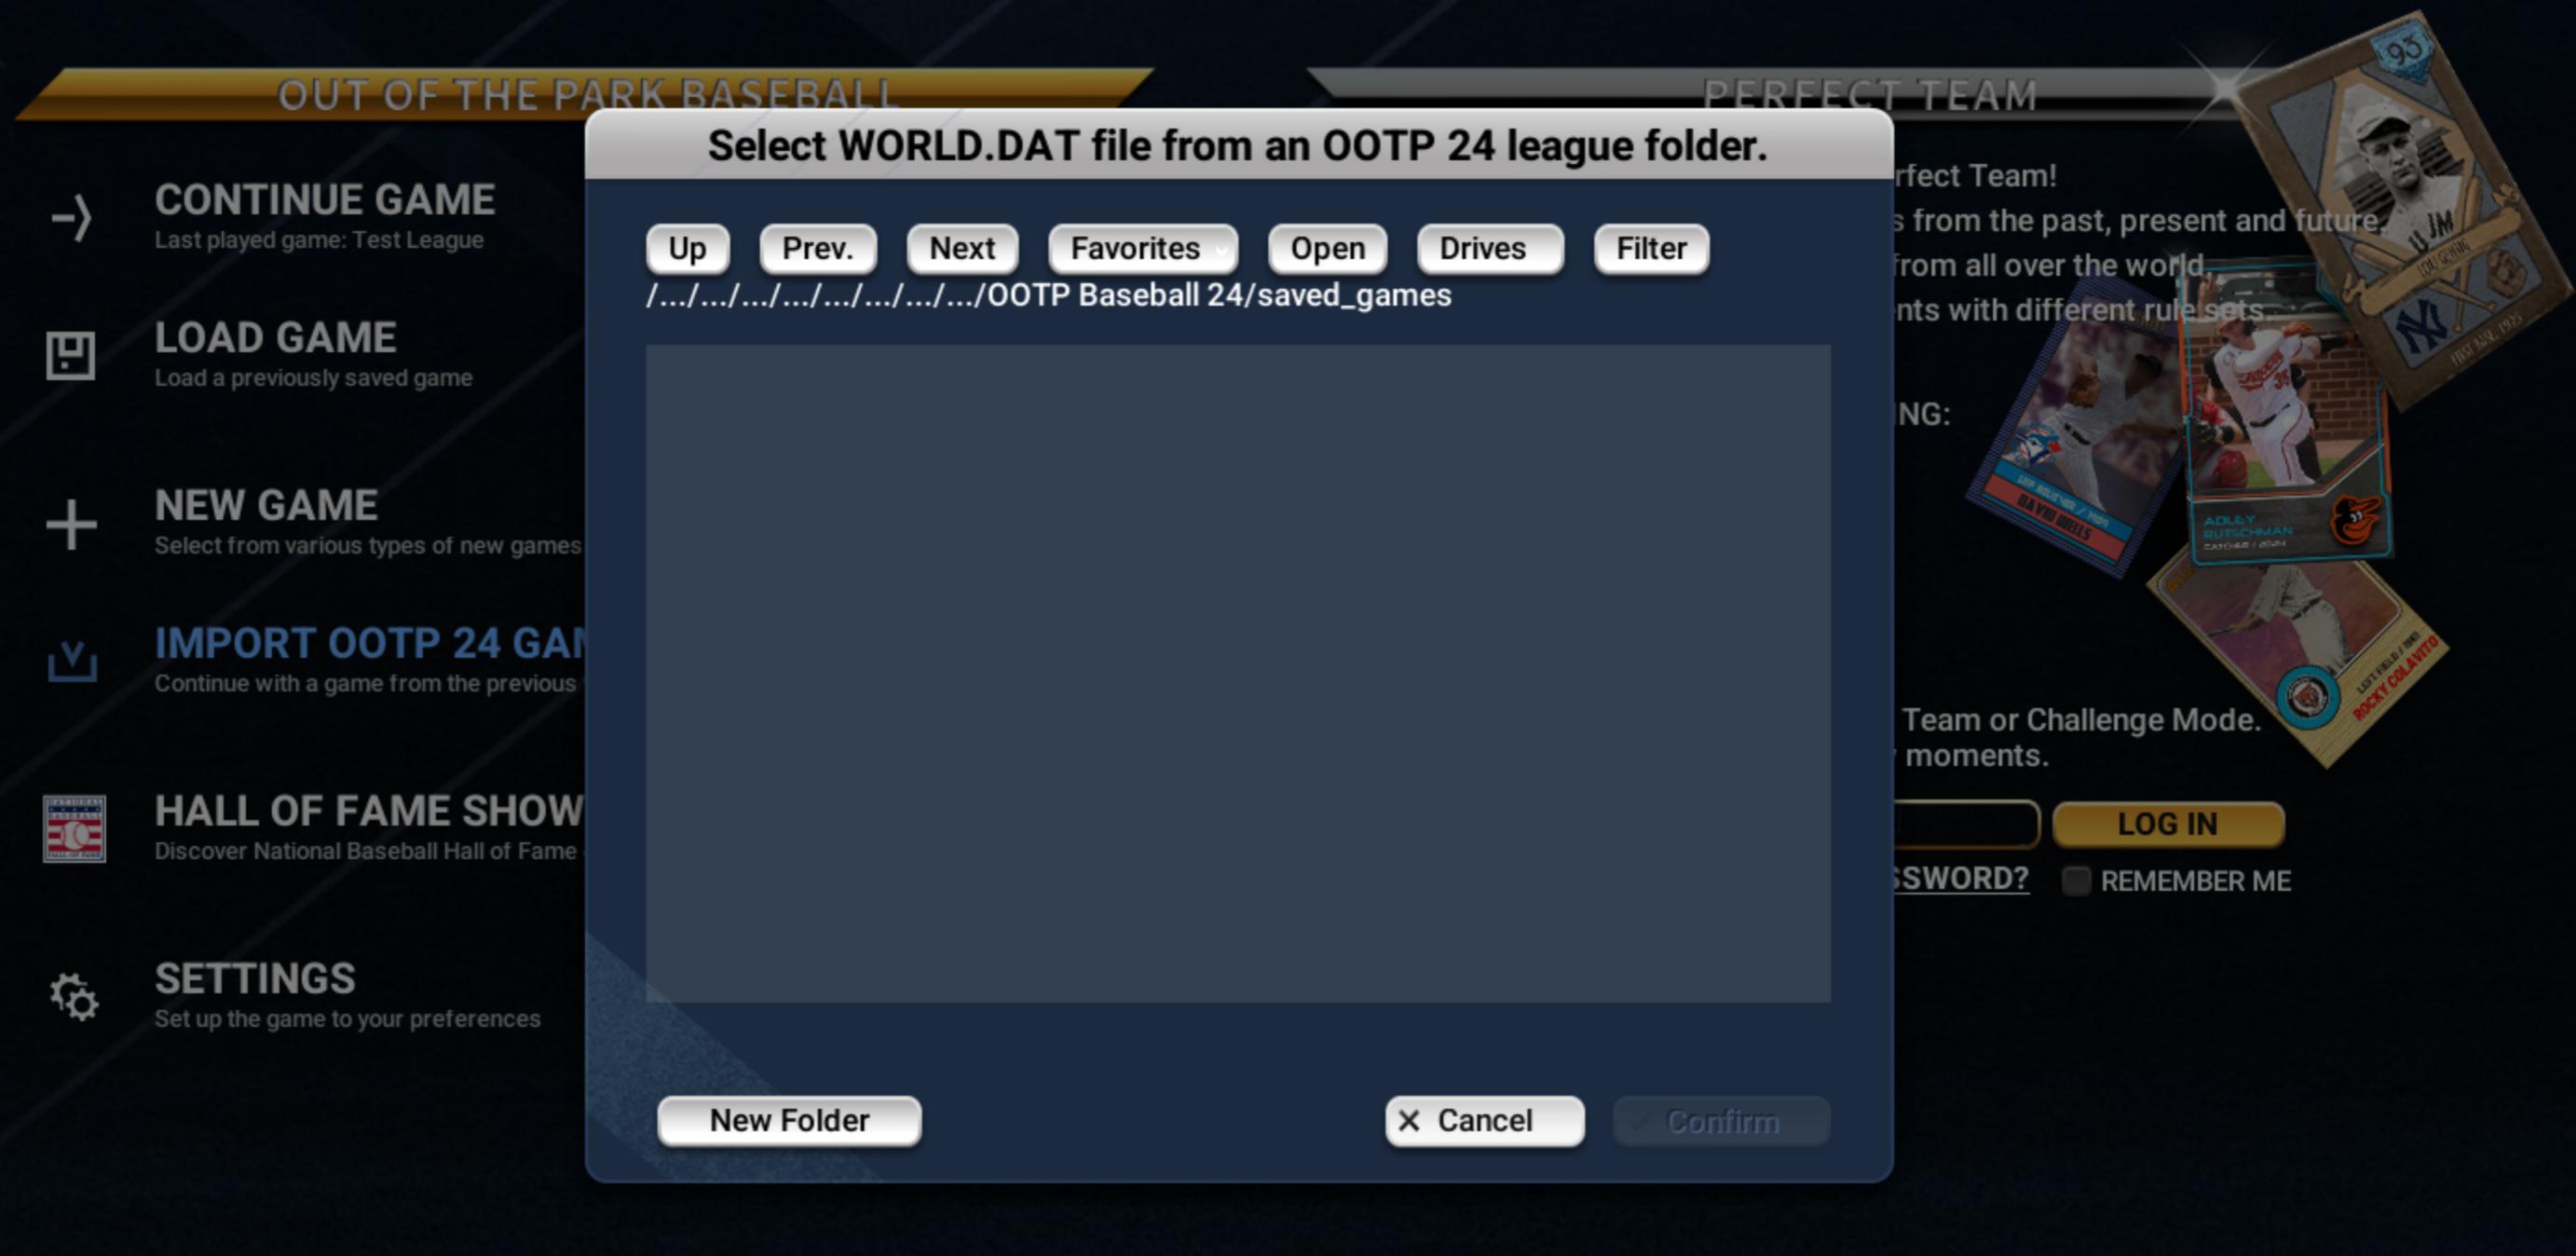Click the X icon on Cancel button
This screenshot has height=1256, width=2576.
(1409, 1121)
